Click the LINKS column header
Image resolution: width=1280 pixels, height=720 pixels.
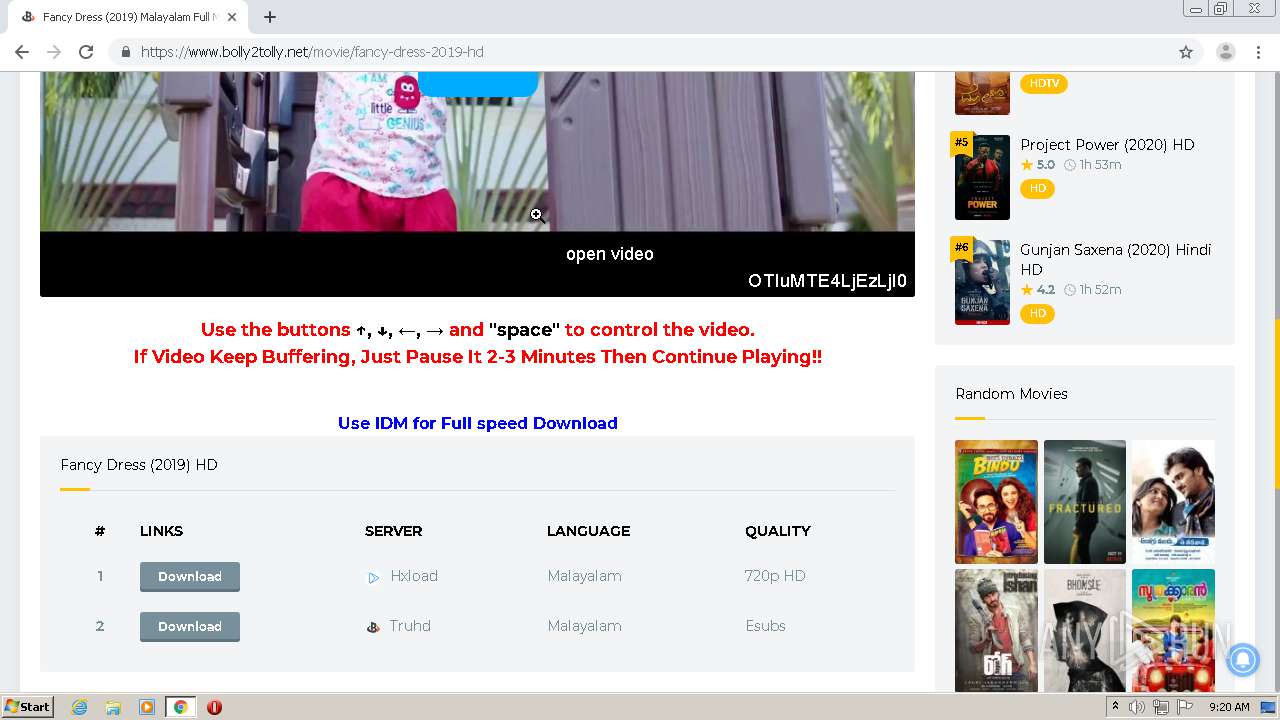tap(161, 531)
